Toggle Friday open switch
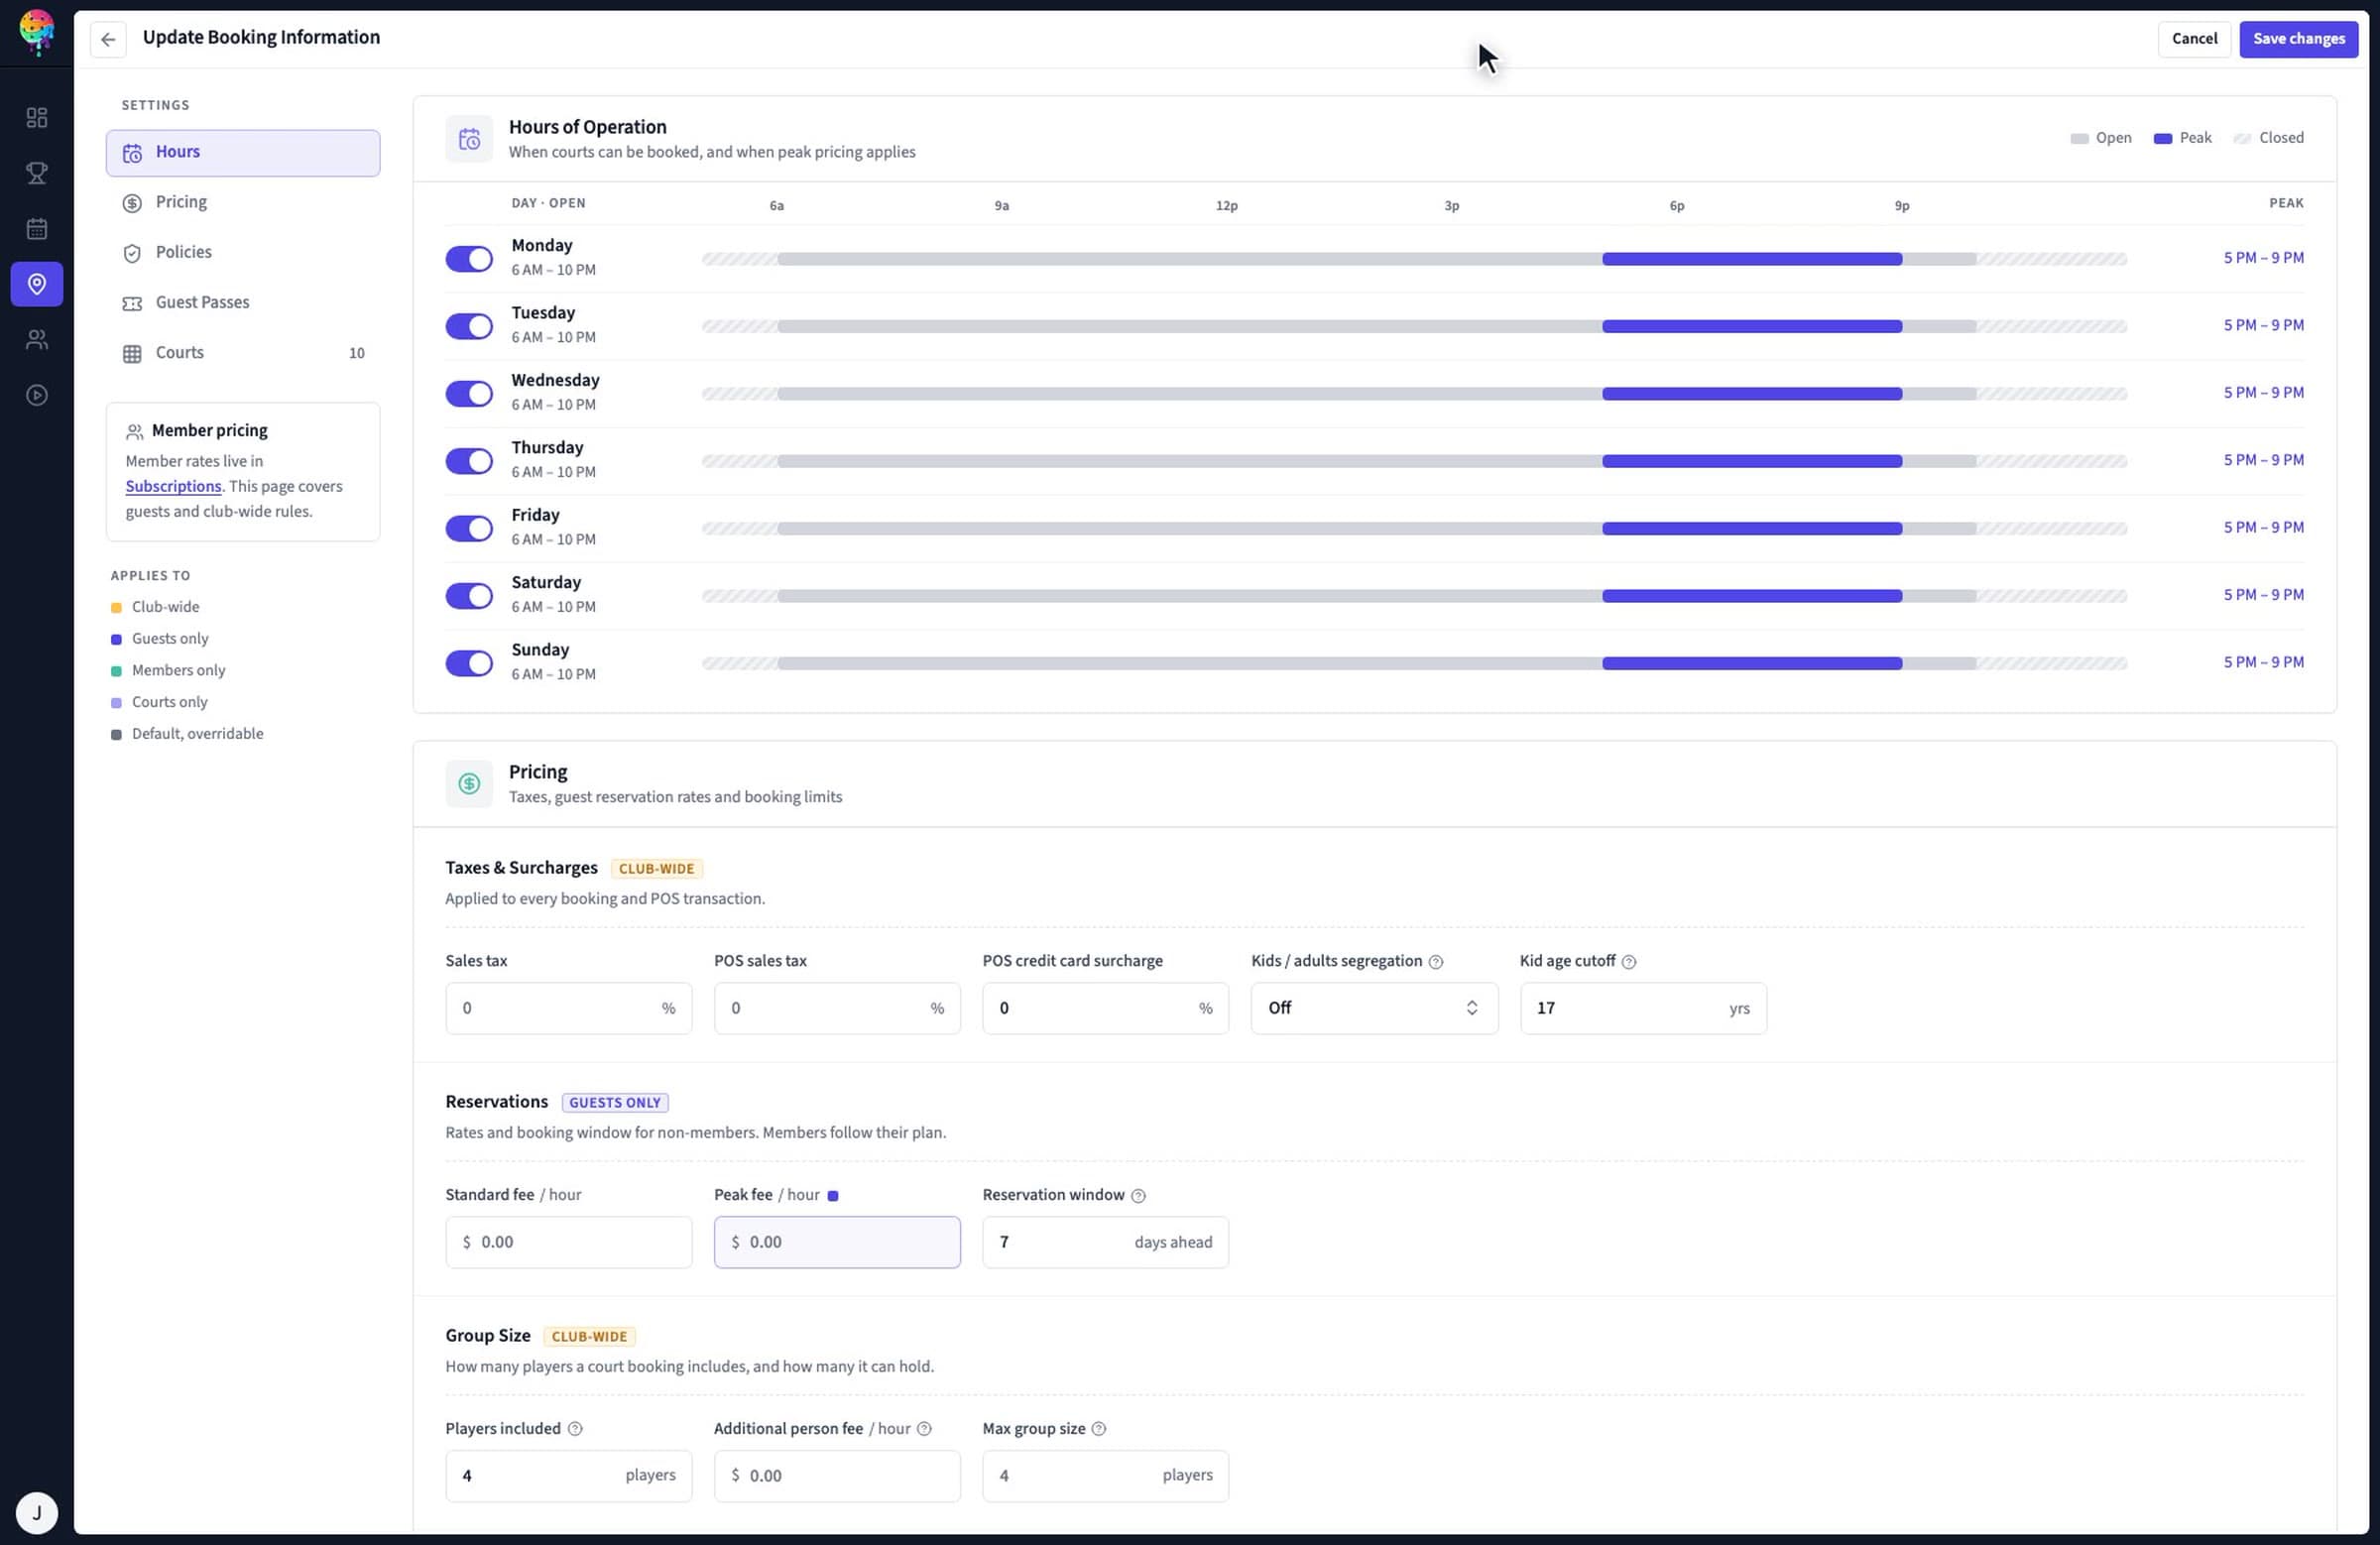This screenshot has height=1545, width=2380. point(469,528)
